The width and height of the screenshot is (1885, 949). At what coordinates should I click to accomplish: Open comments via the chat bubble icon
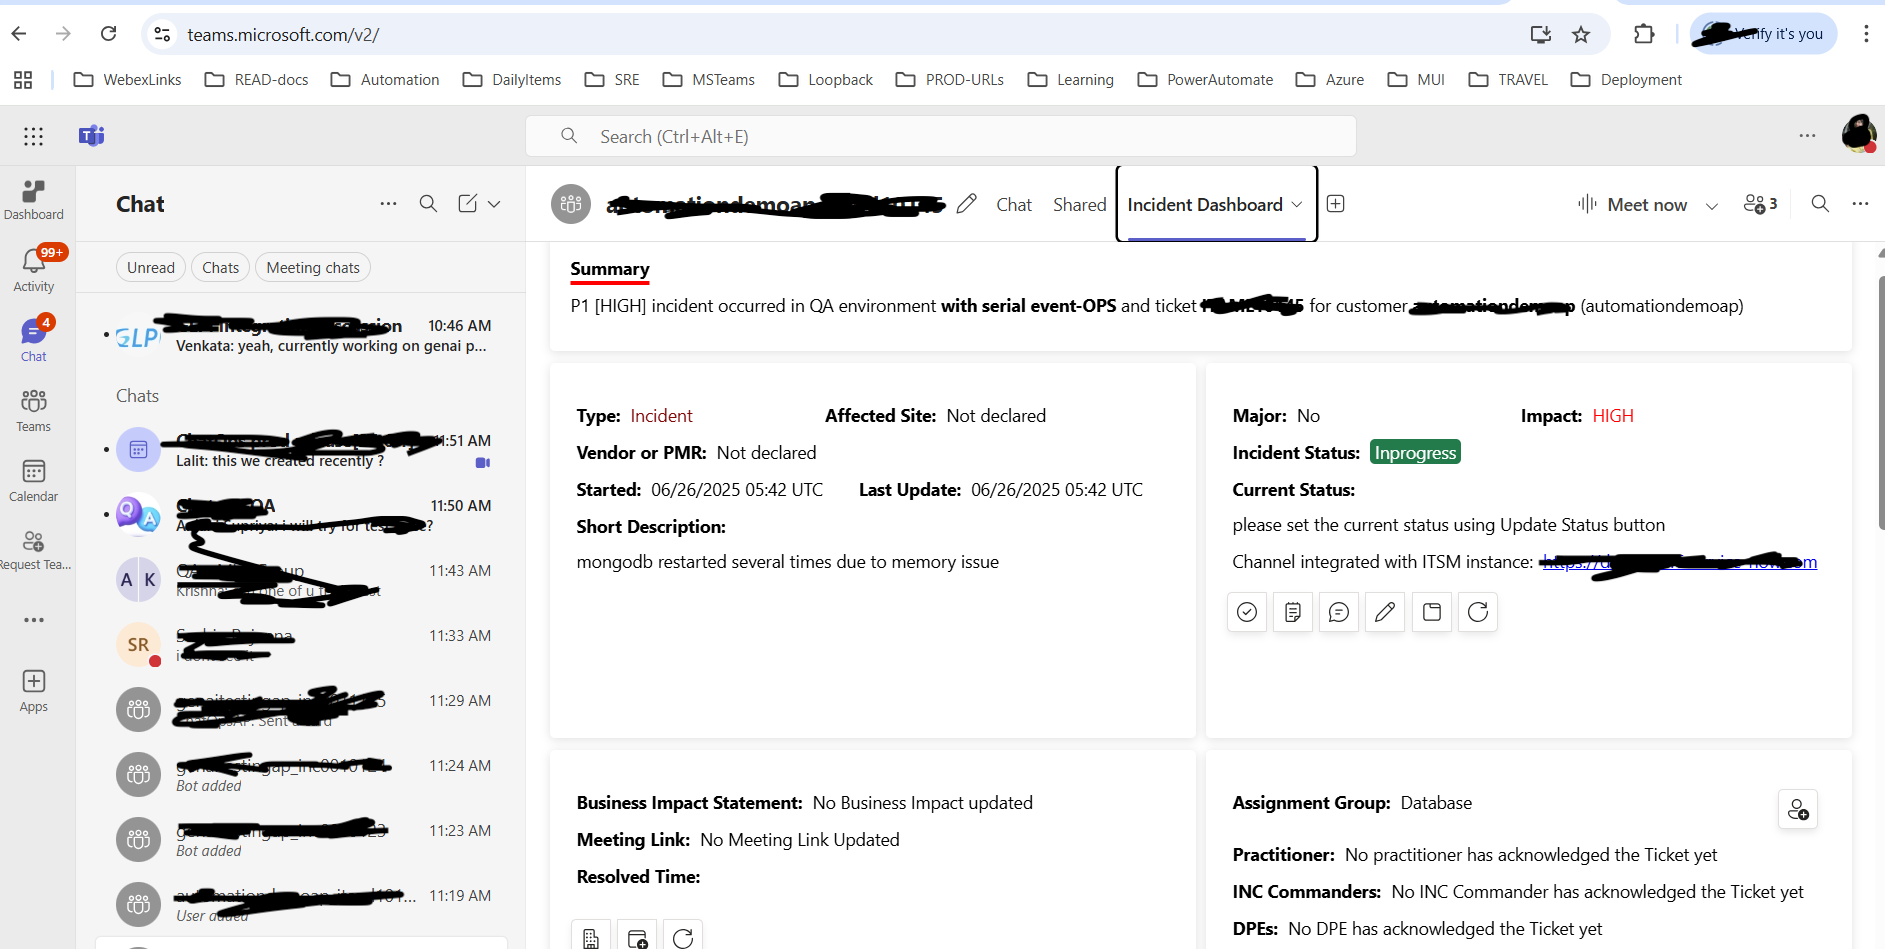[x=1339, y=612]
